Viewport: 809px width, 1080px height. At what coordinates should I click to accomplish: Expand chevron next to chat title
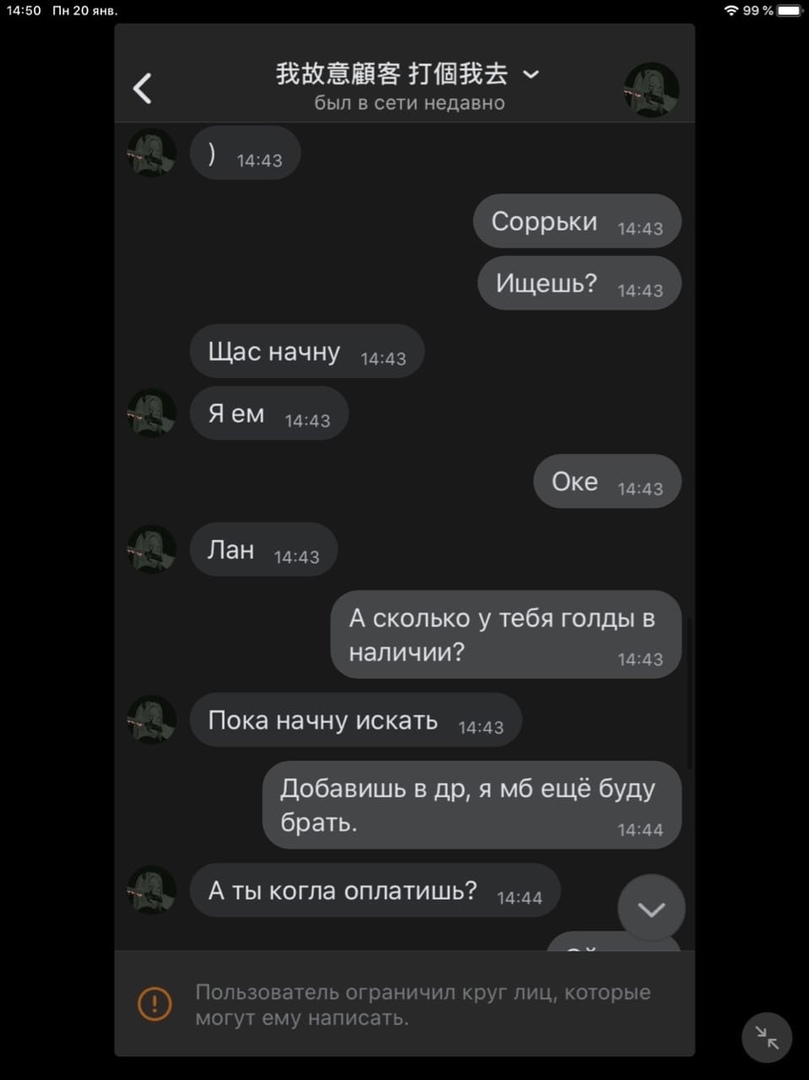point(531,74)
